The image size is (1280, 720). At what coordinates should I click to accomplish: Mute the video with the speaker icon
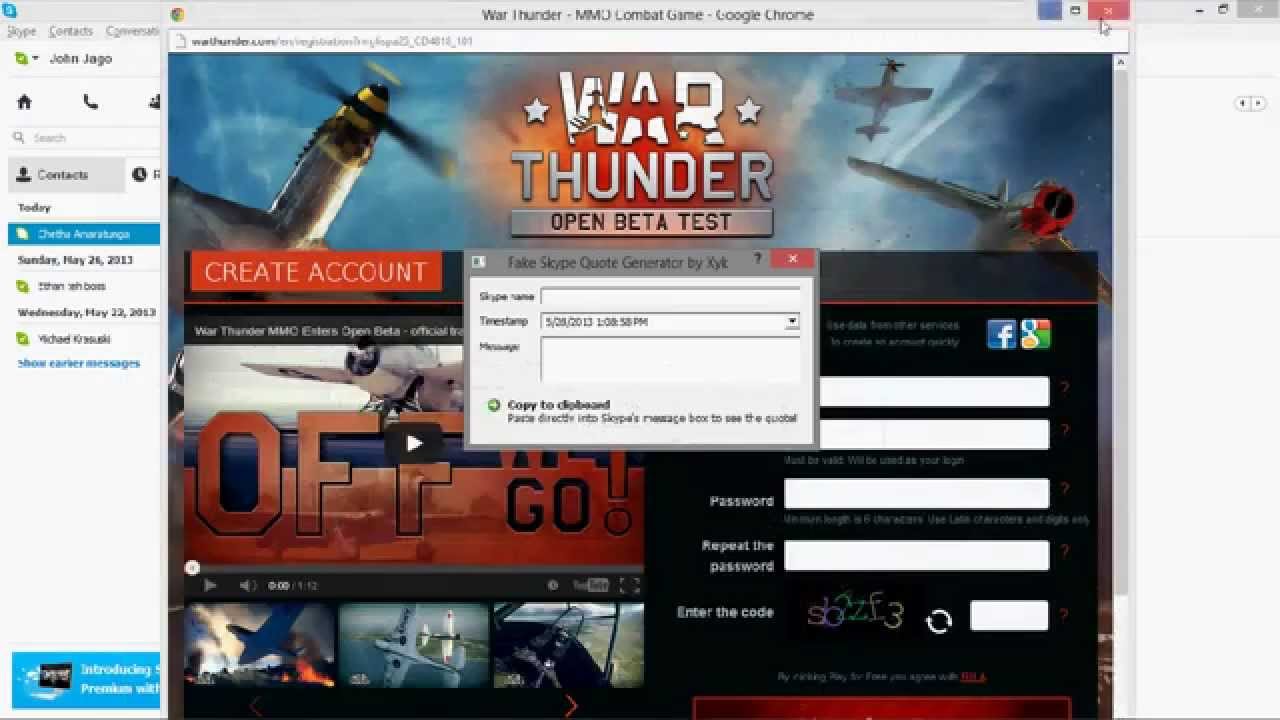pyautogui.click(x=248, y=585)
